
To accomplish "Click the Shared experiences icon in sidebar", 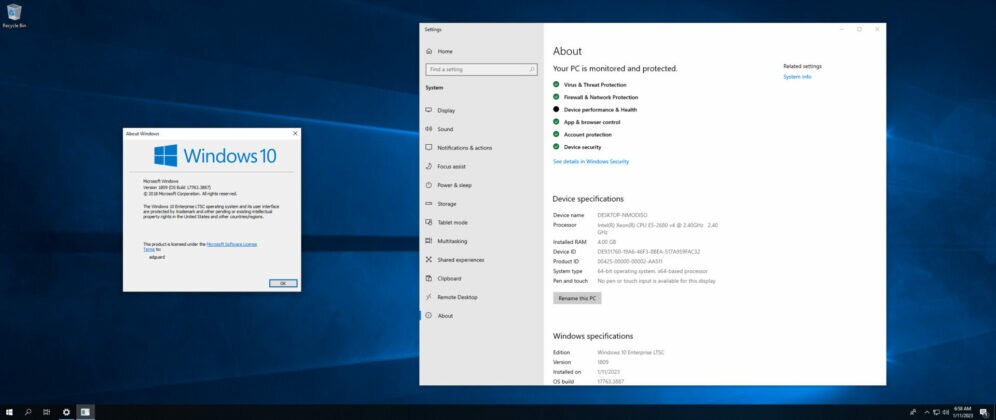I will [x=429, y=259].
